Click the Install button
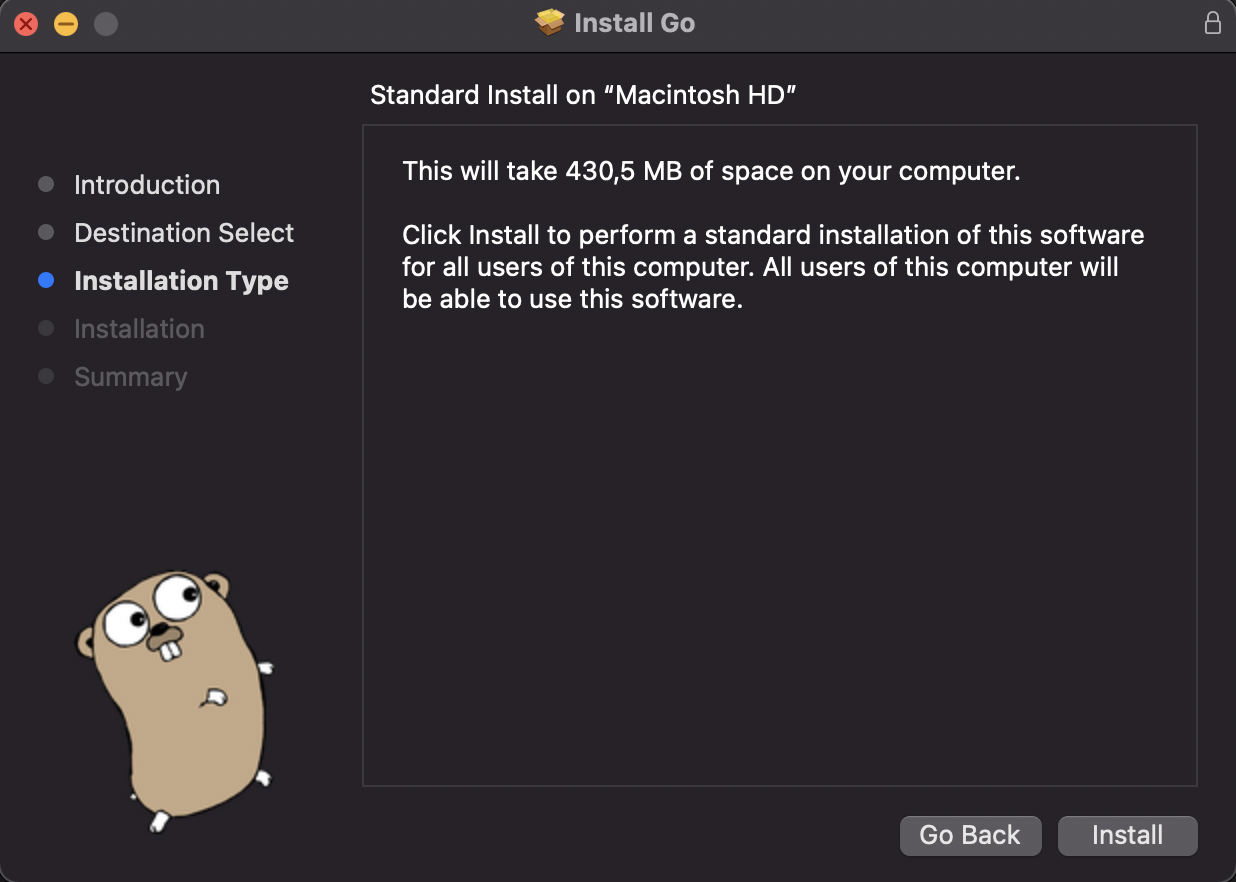Viewport: 1236px width, 882px height. pyautogui.click(x=1127, y=836)
